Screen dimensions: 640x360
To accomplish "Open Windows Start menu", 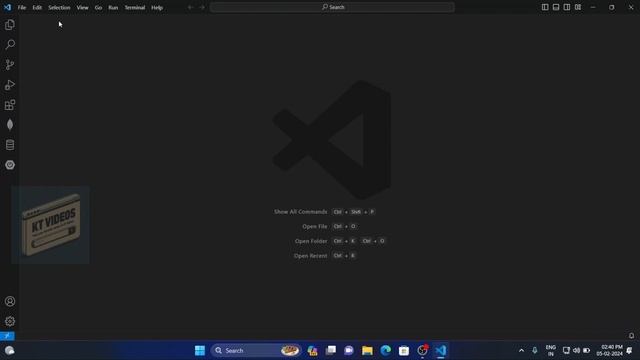I will pos(200,350).
